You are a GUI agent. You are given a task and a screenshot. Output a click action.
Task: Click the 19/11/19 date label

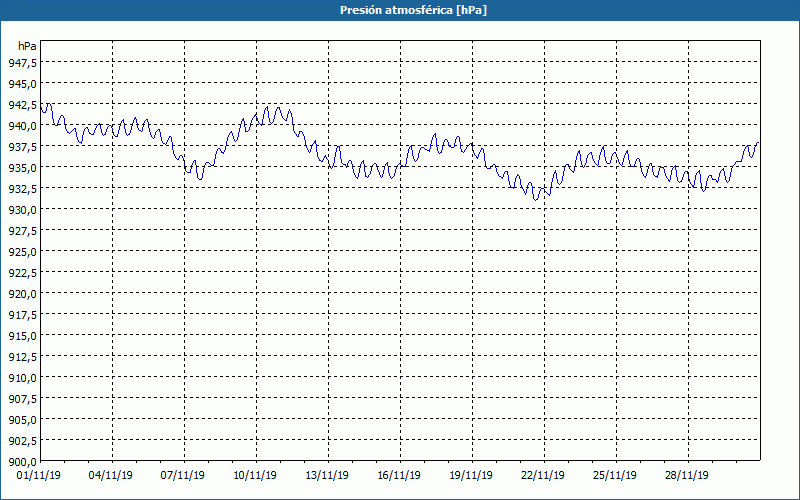coord(471,476)
